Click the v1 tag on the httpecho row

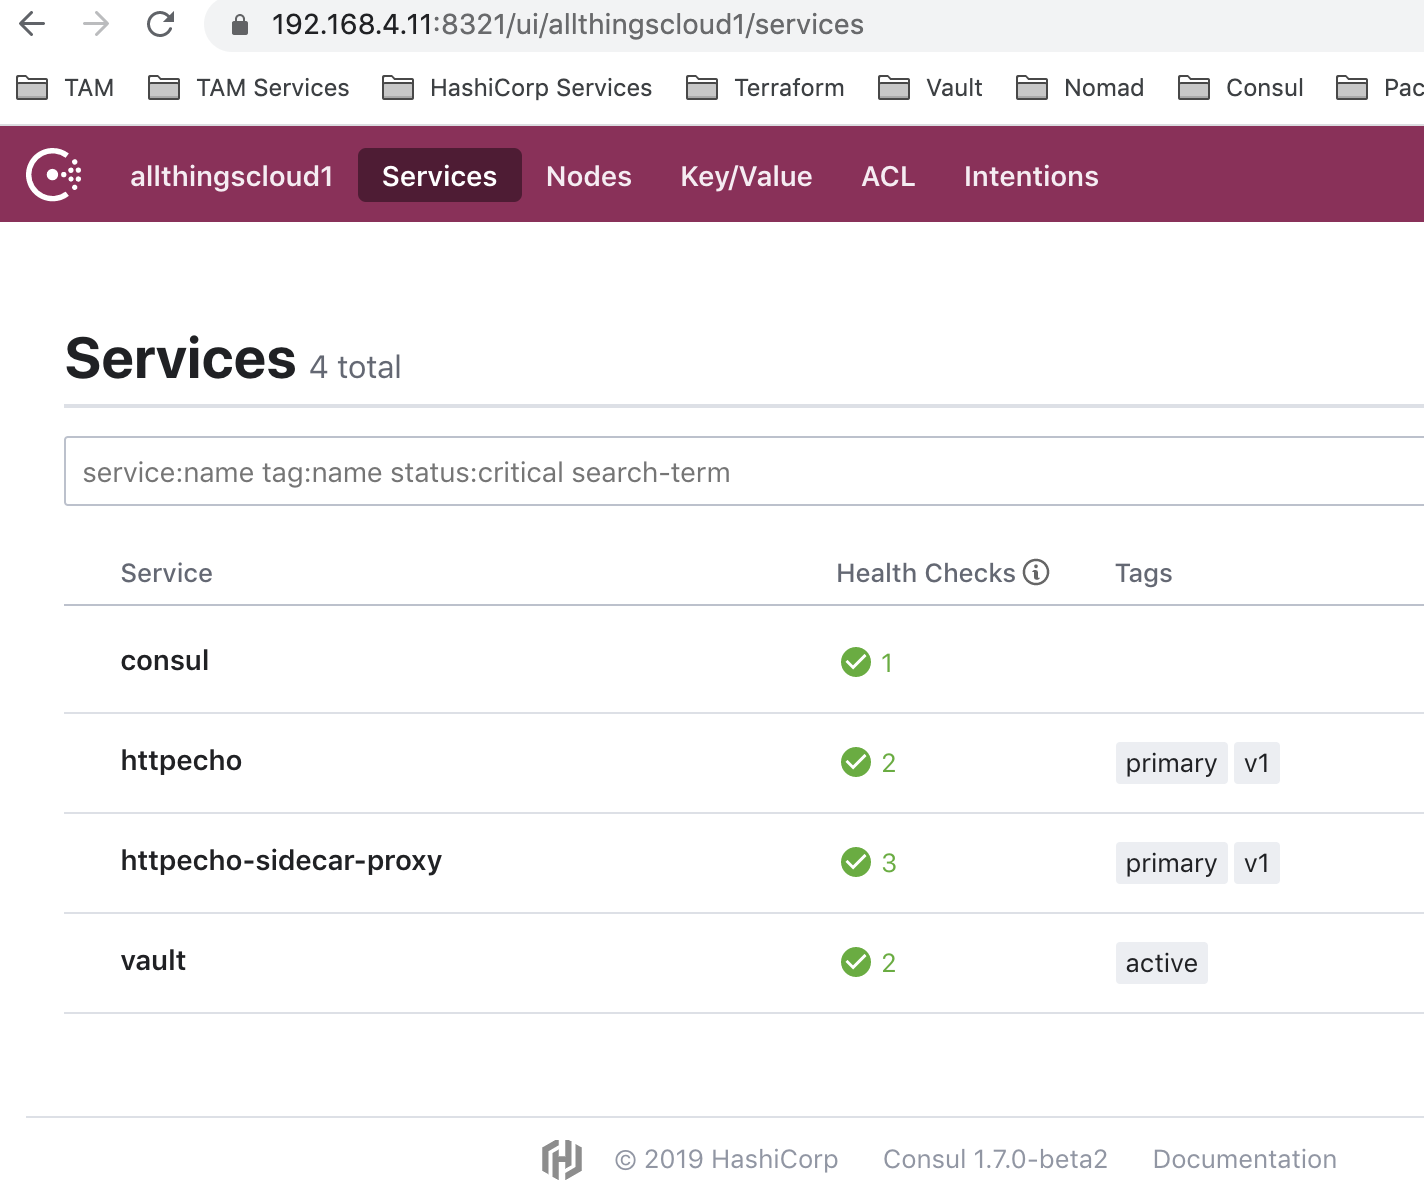pyautogui.click(x=1256, y=763)
